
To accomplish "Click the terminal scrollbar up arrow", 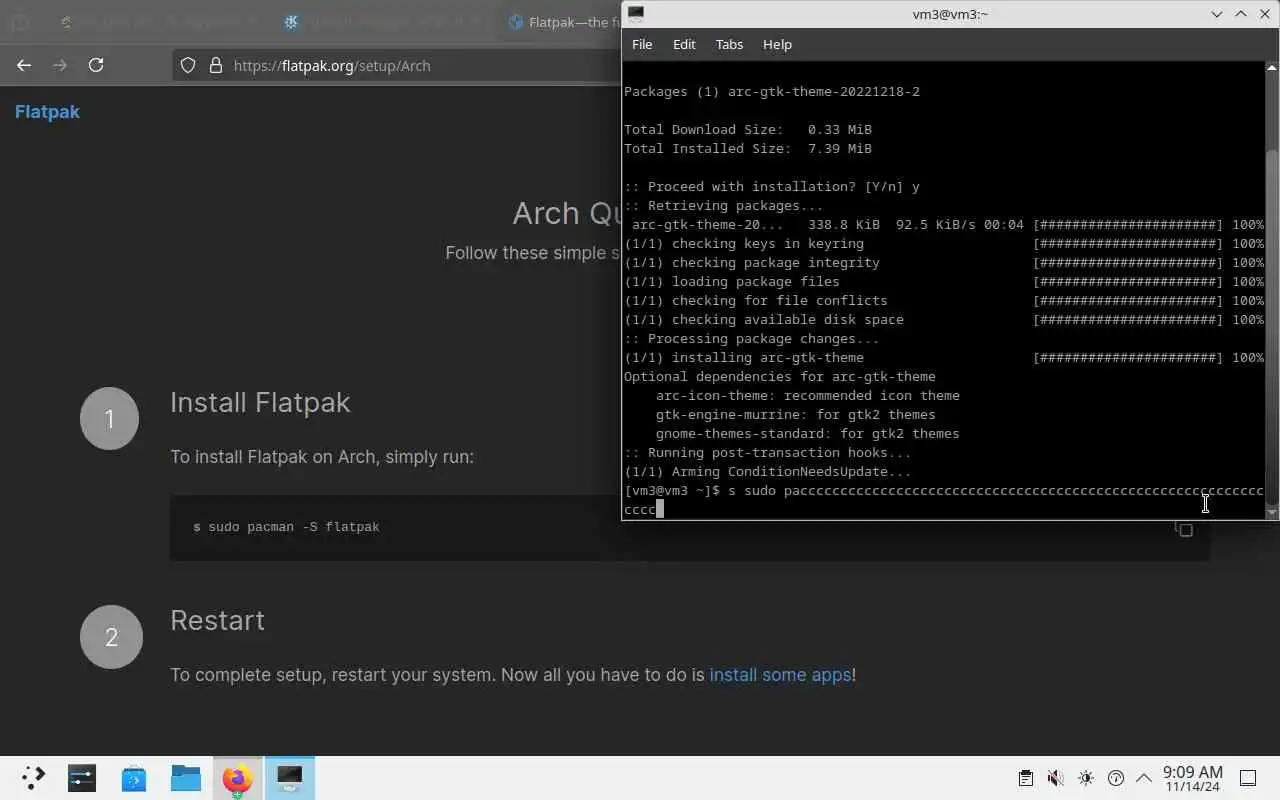I will 1271,68.
